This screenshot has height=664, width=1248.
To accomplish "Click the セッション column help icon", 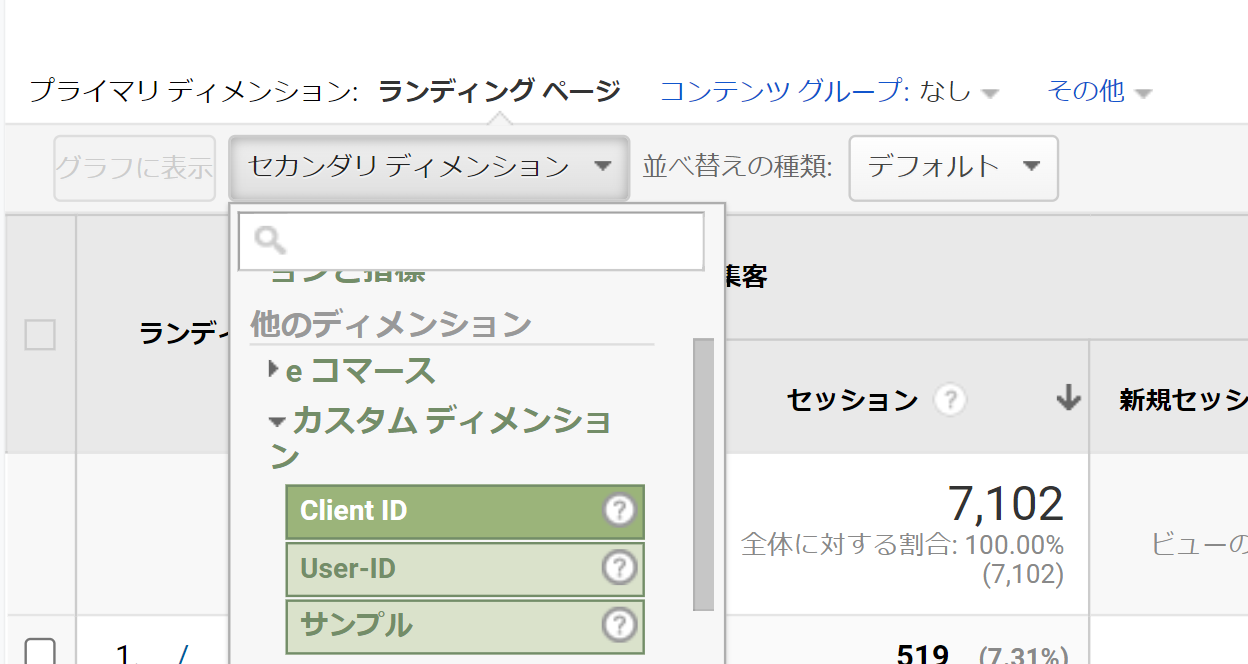I will pyautogui.click(x=951, y=400).
